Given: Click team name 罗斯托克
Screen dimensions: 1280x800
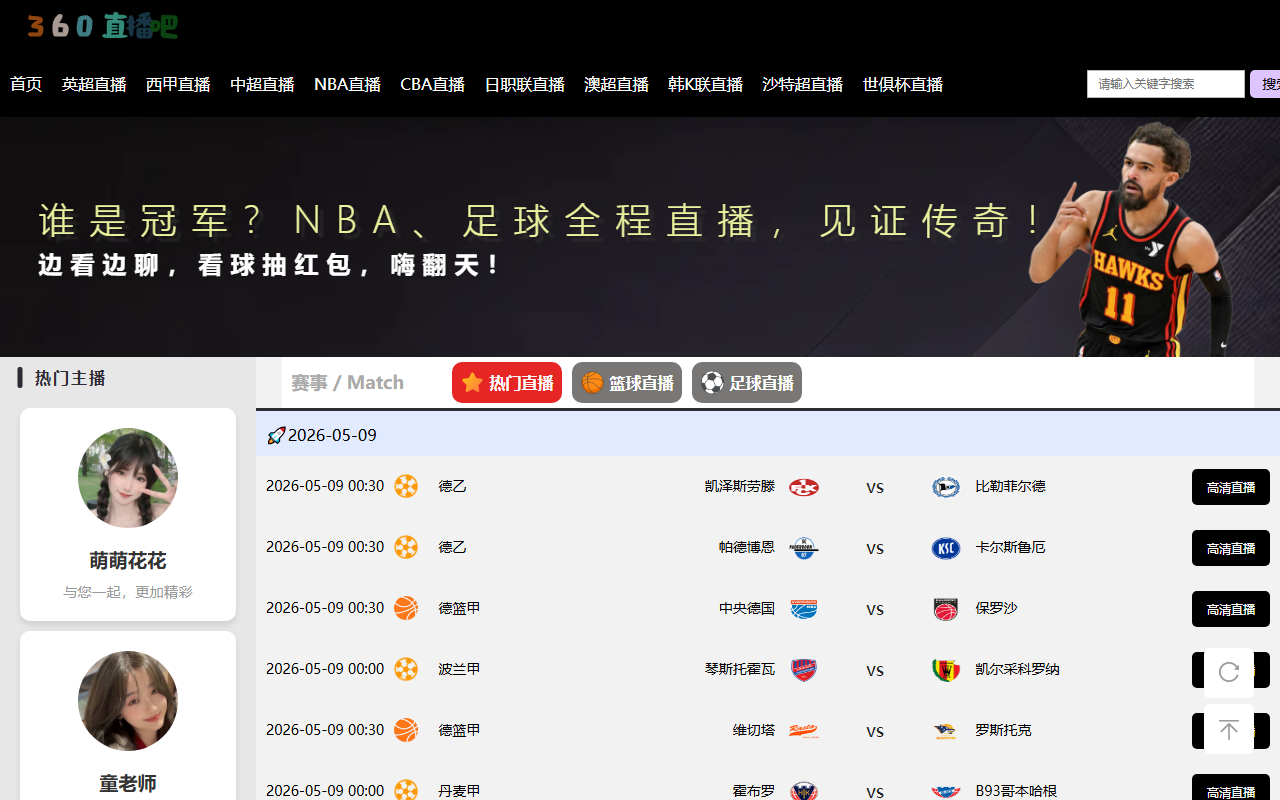Looking at the screenshot, I should coord(1003,730).
